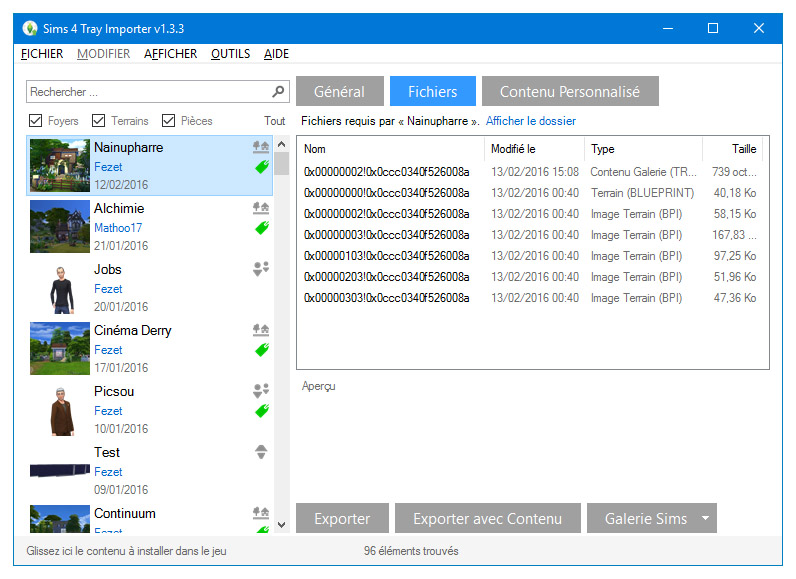The image size is (796, 579).
Task: Click the household icon on Jobs
Action: tap(261, 269)
